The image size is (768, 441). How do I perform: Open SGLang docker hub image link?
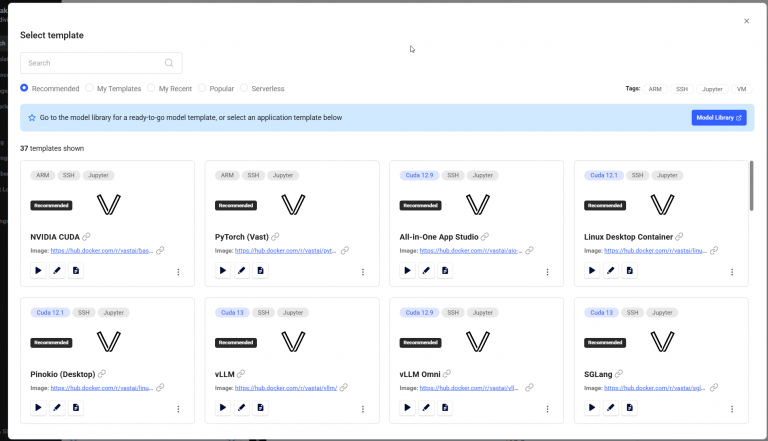pos(655,388)
